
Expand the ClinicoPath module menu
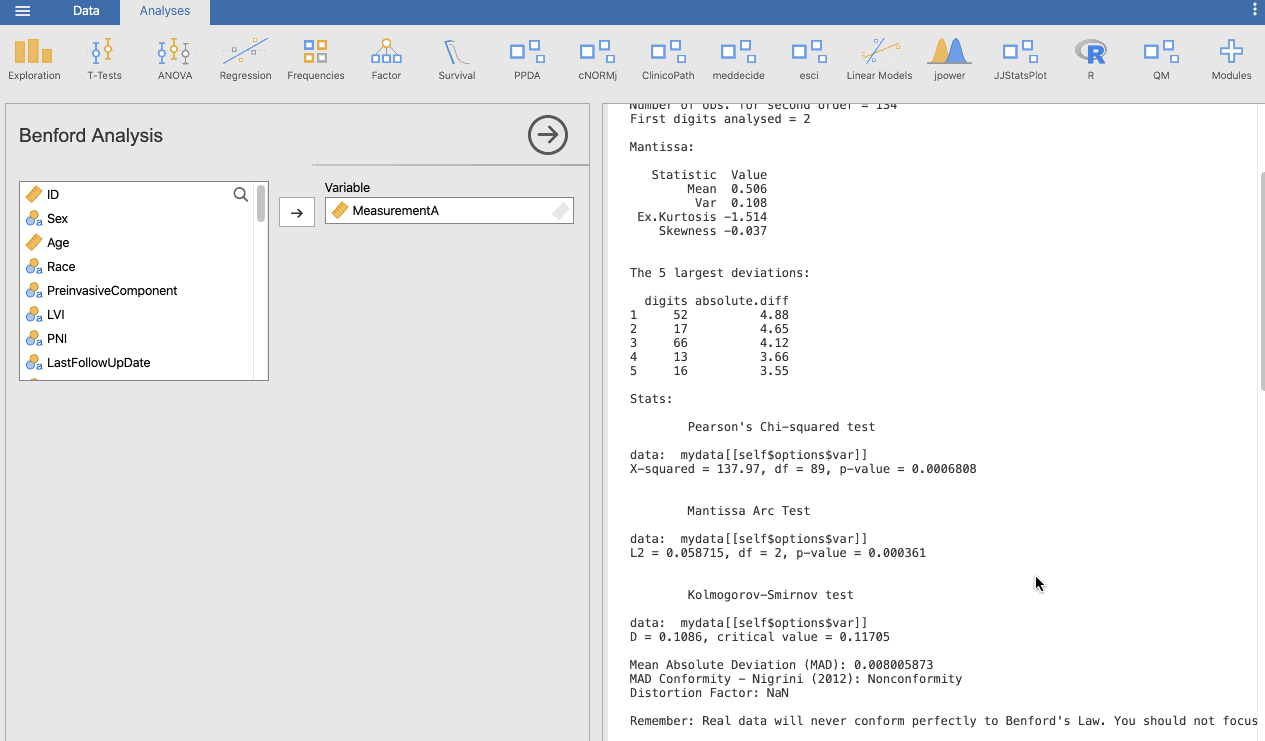pyautogui.click(x=668, y=59)
